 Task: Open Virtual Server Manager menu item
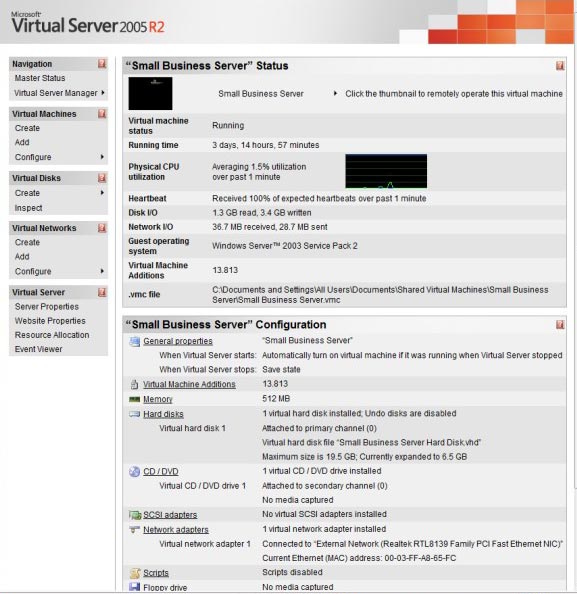56,93
